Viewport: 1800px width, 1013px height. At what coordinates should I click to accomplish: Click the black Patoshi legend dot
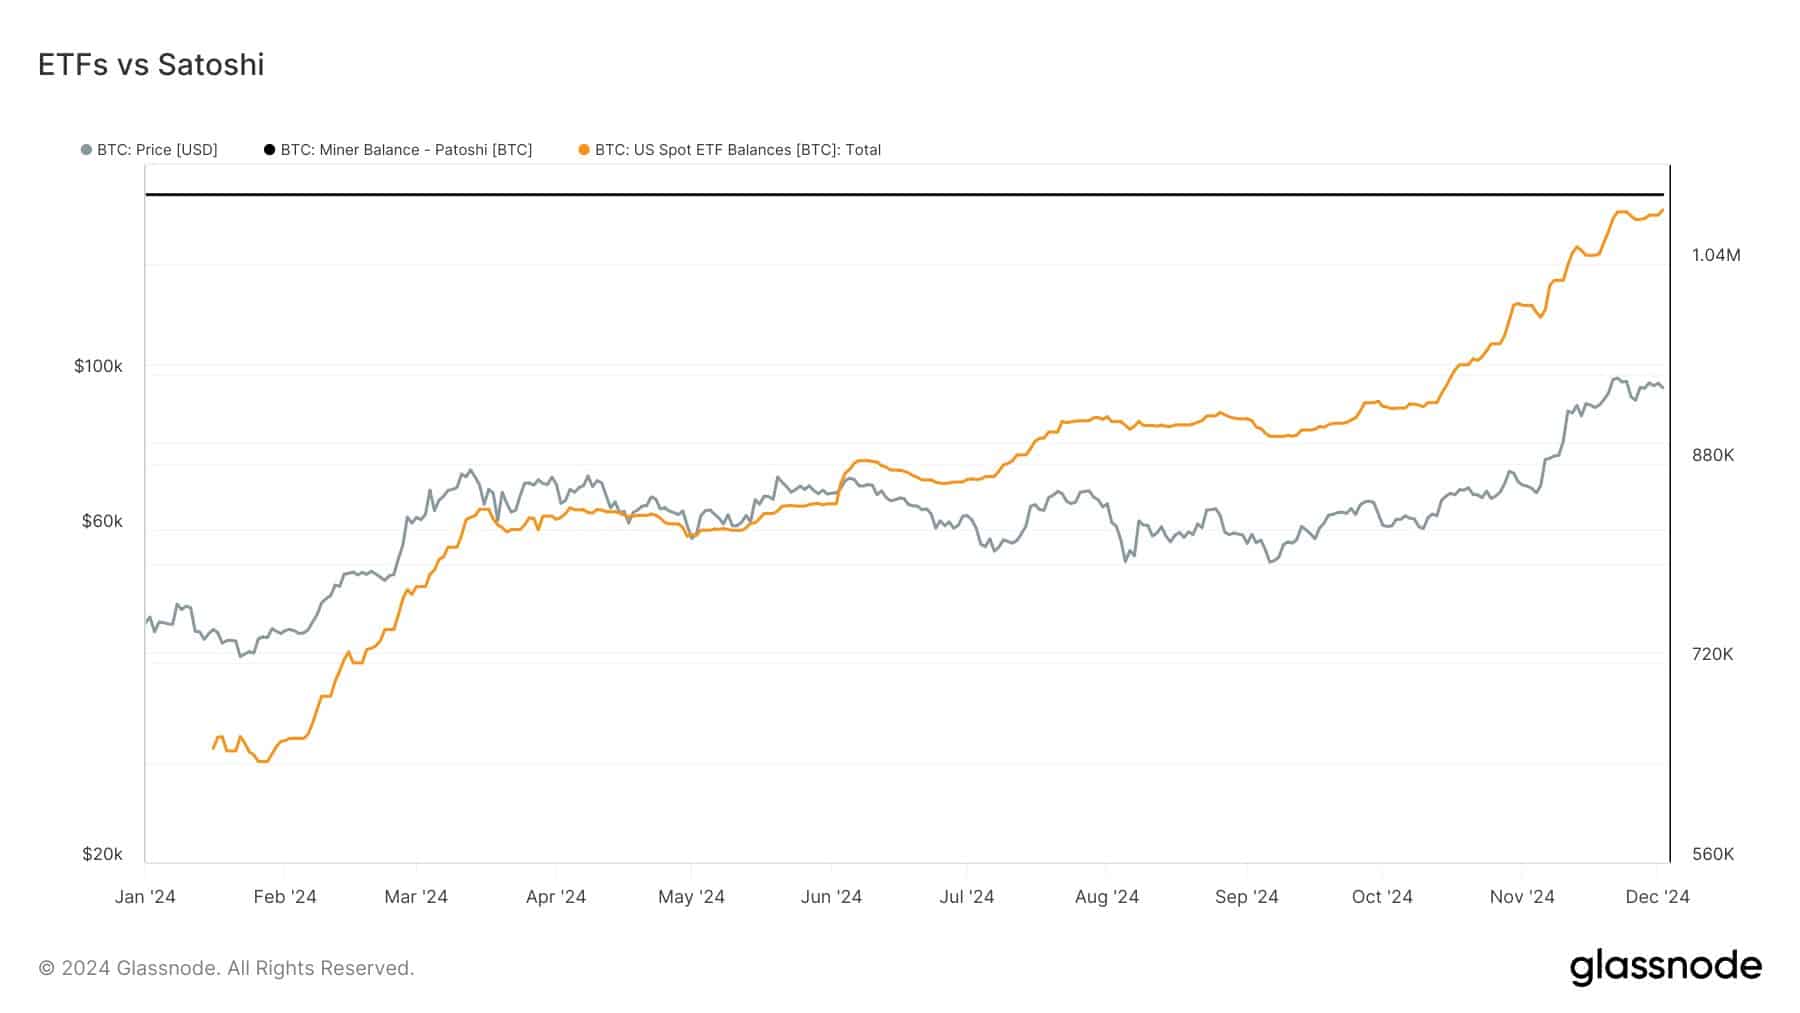pyautogui.click(x=269, y=150)
